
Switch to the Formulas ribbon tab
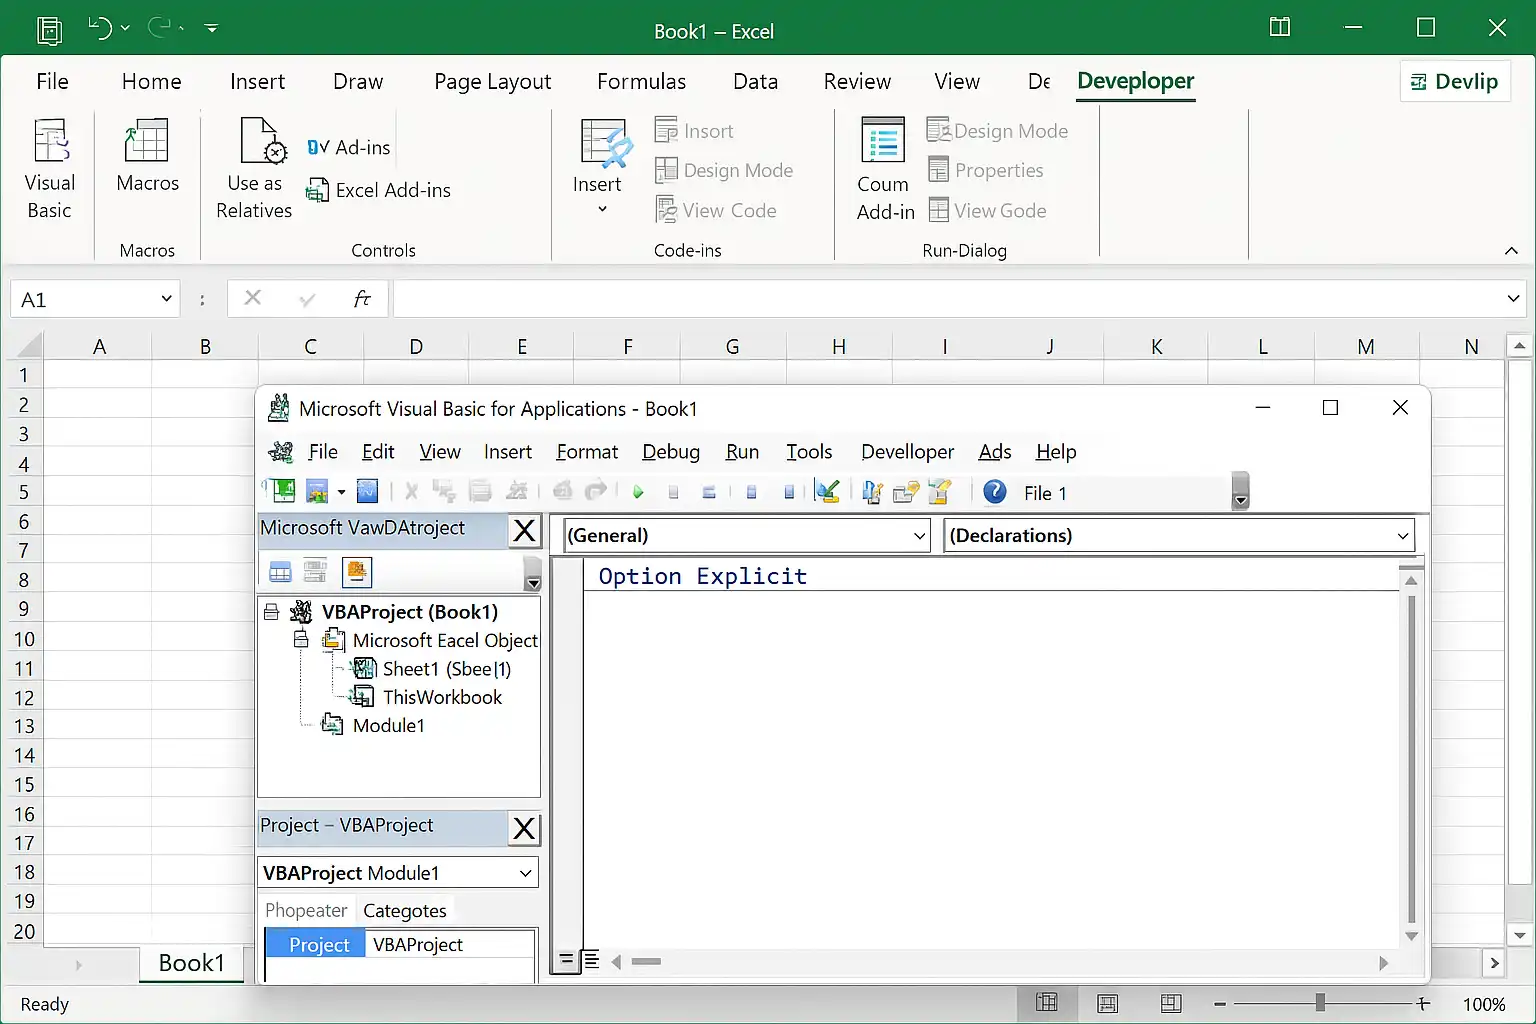641,82
